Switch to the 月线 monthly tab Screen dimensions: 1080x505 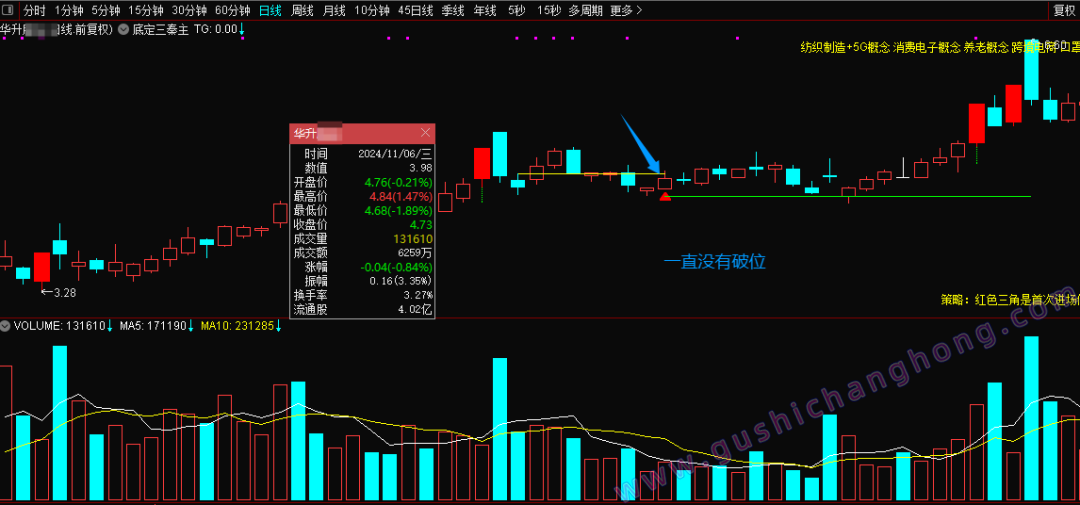(334, 10)
